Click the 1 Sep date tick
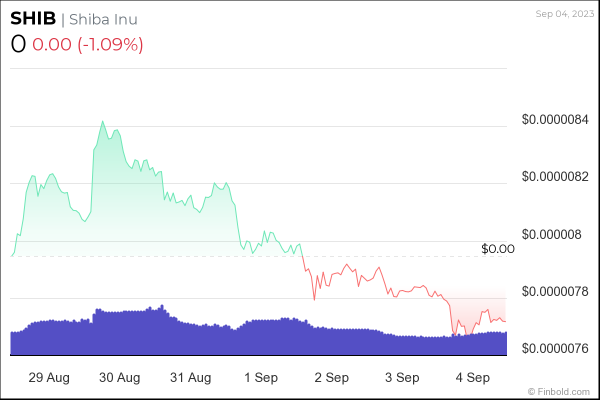 point(261,378)
